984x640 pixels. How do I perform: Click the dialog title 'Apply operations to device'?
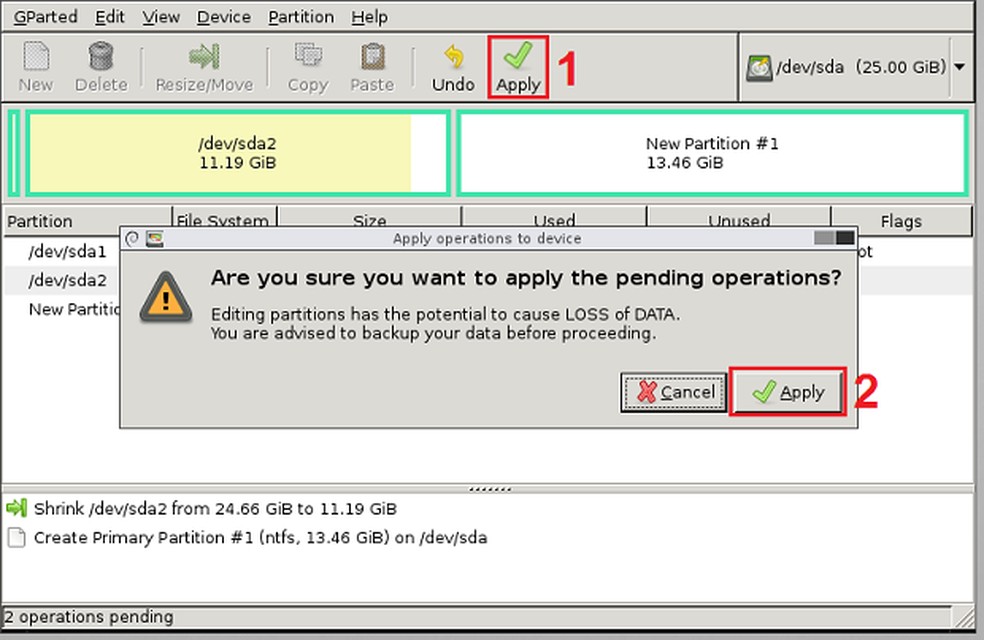[x=487, y=238]
